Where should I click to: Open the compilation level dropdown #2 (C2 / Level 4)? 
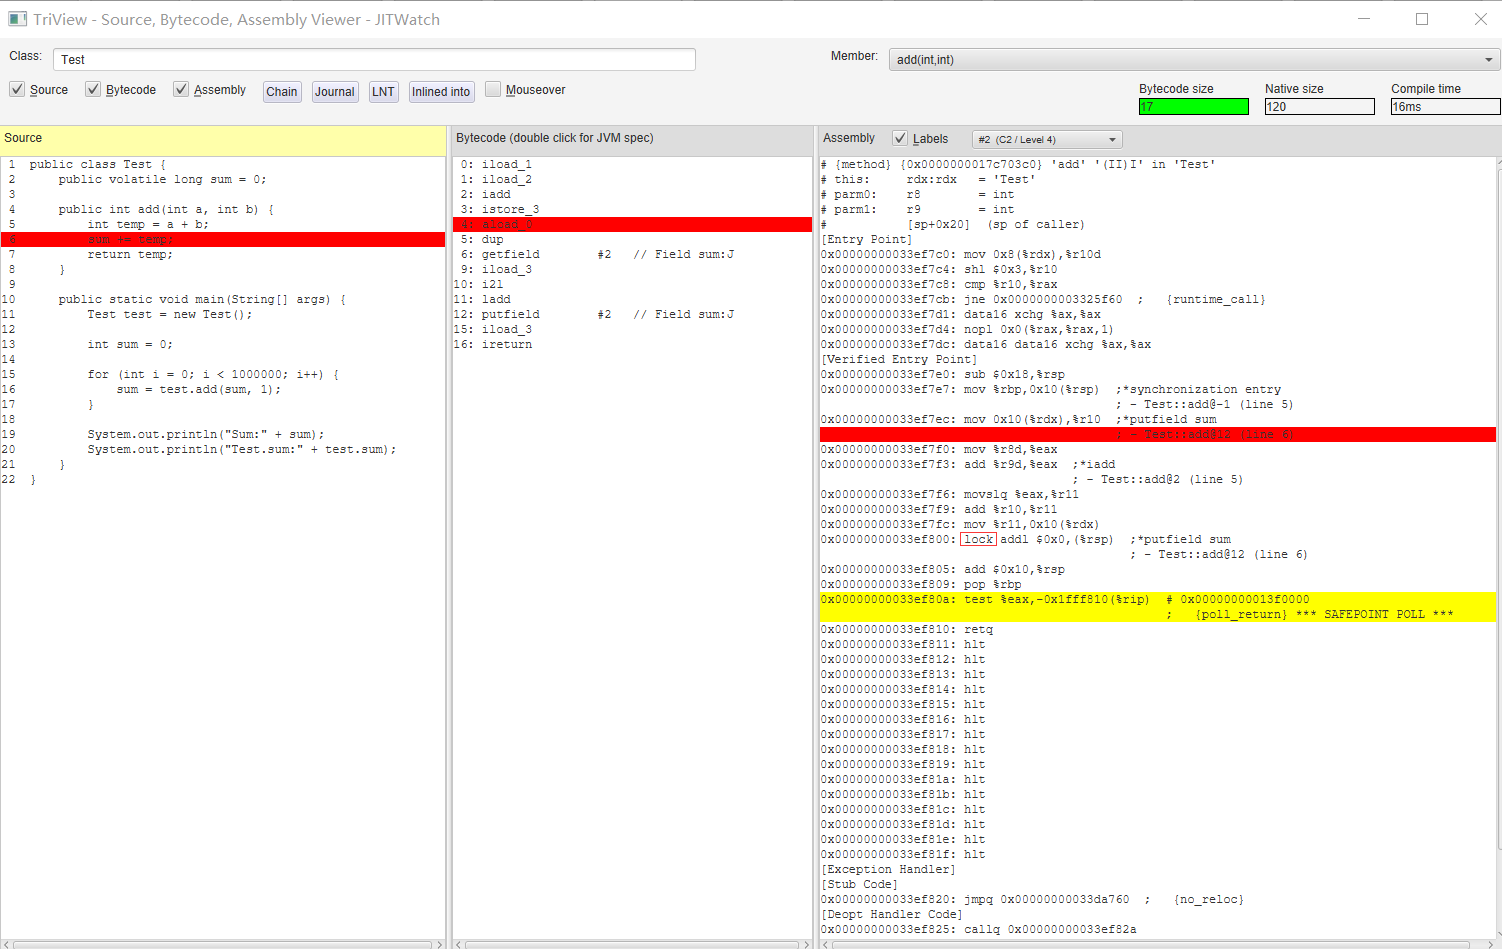[x=1047, y=139]
